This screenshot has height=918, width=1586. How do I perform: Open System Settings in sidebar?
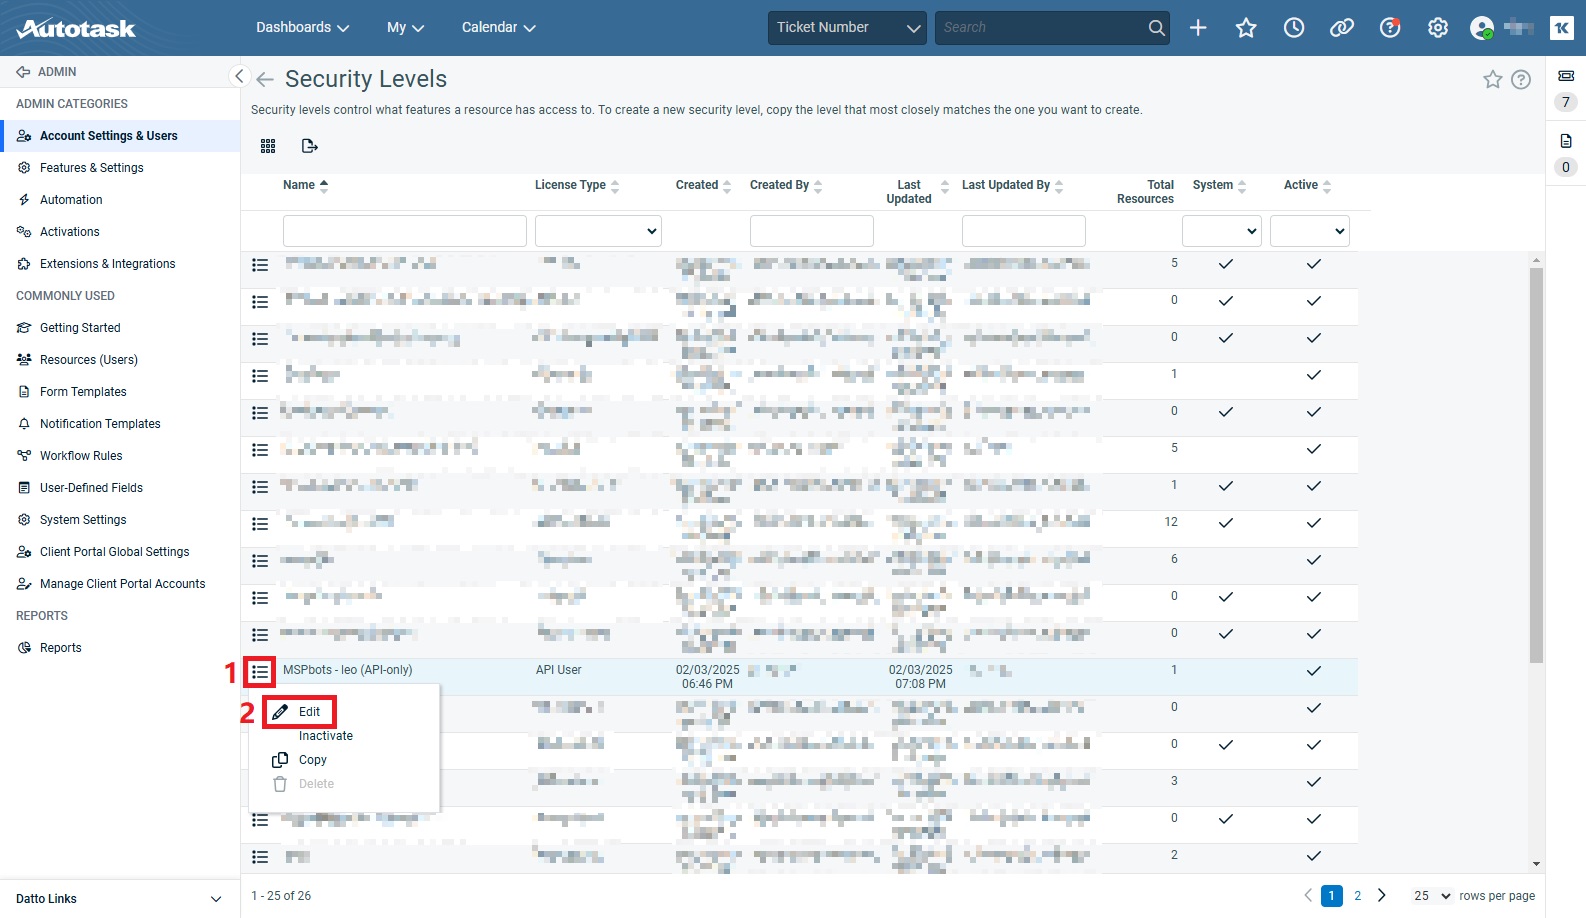pyautogui.click(x=83, y=520)
